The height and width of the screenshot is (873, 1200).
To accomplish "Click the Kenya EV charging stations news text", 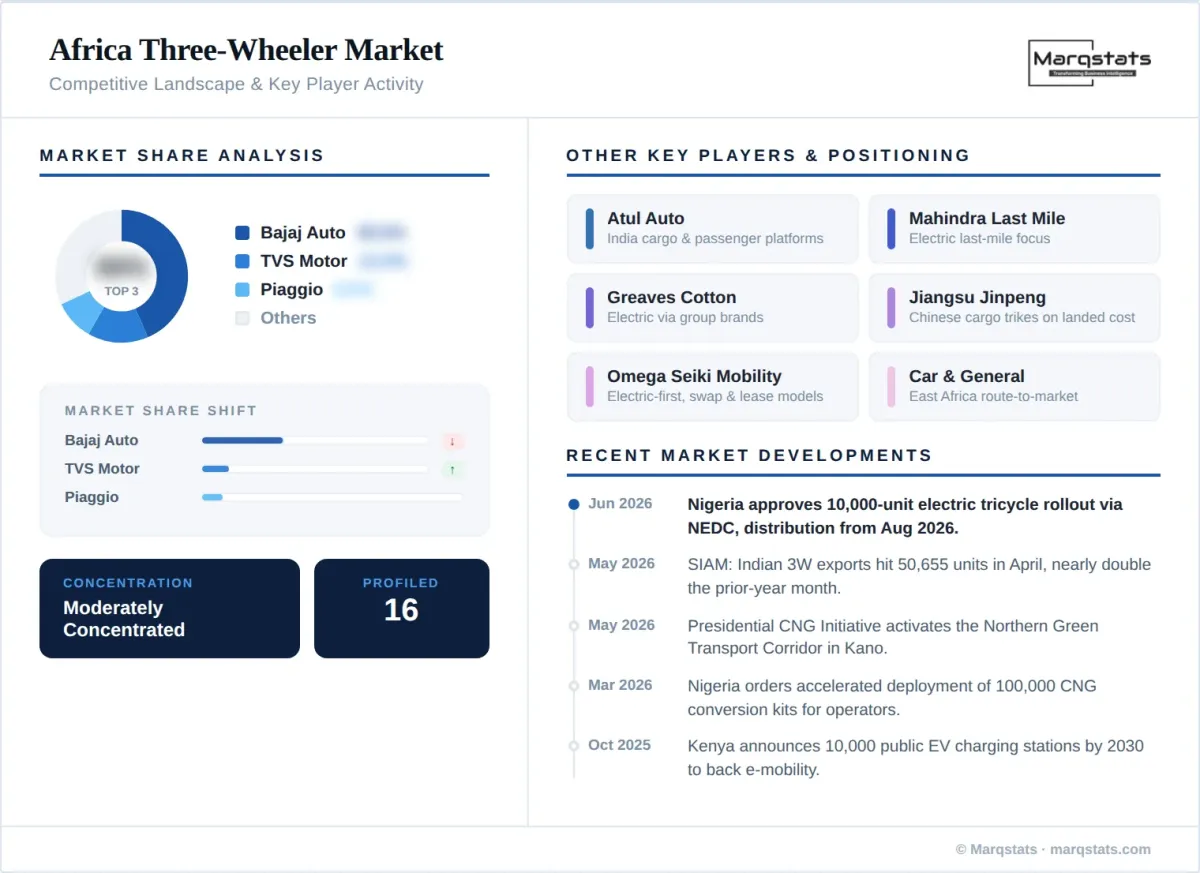I will [x=915, y=758].
